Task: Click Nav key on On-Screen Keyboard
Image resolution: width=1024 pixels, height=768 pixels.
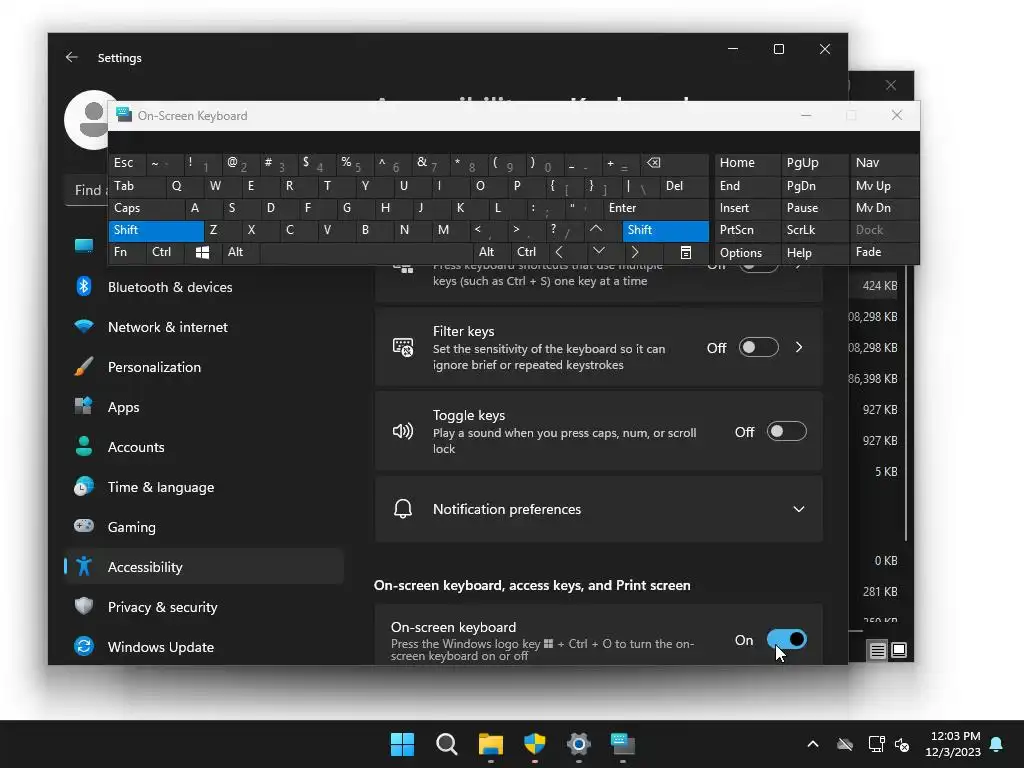Action: (x=884, y=163)
